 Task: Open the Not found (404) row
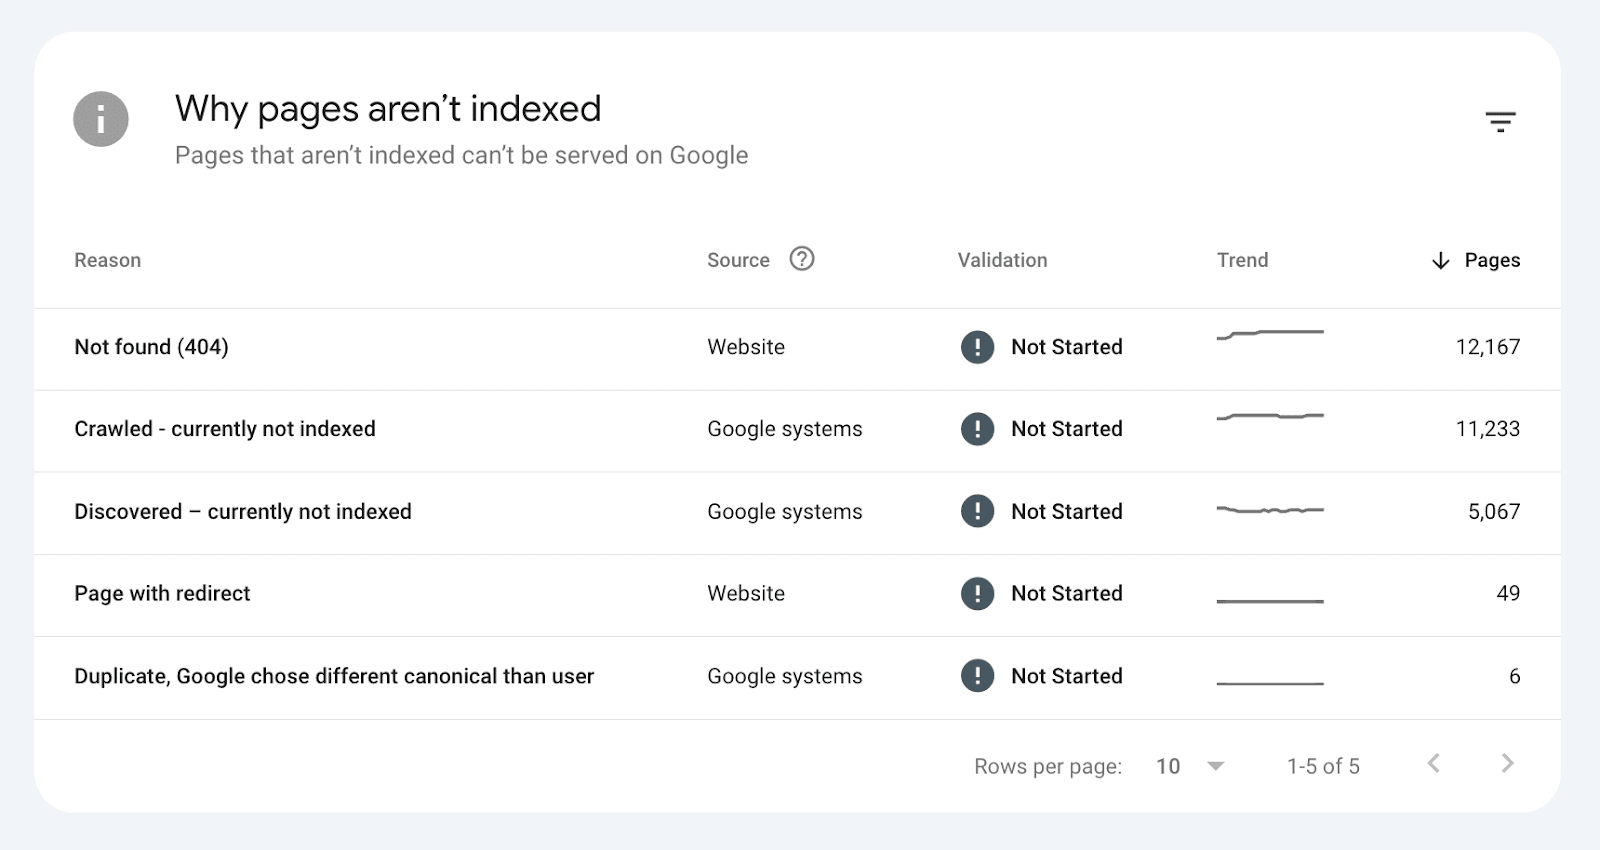tap(151, 347)
